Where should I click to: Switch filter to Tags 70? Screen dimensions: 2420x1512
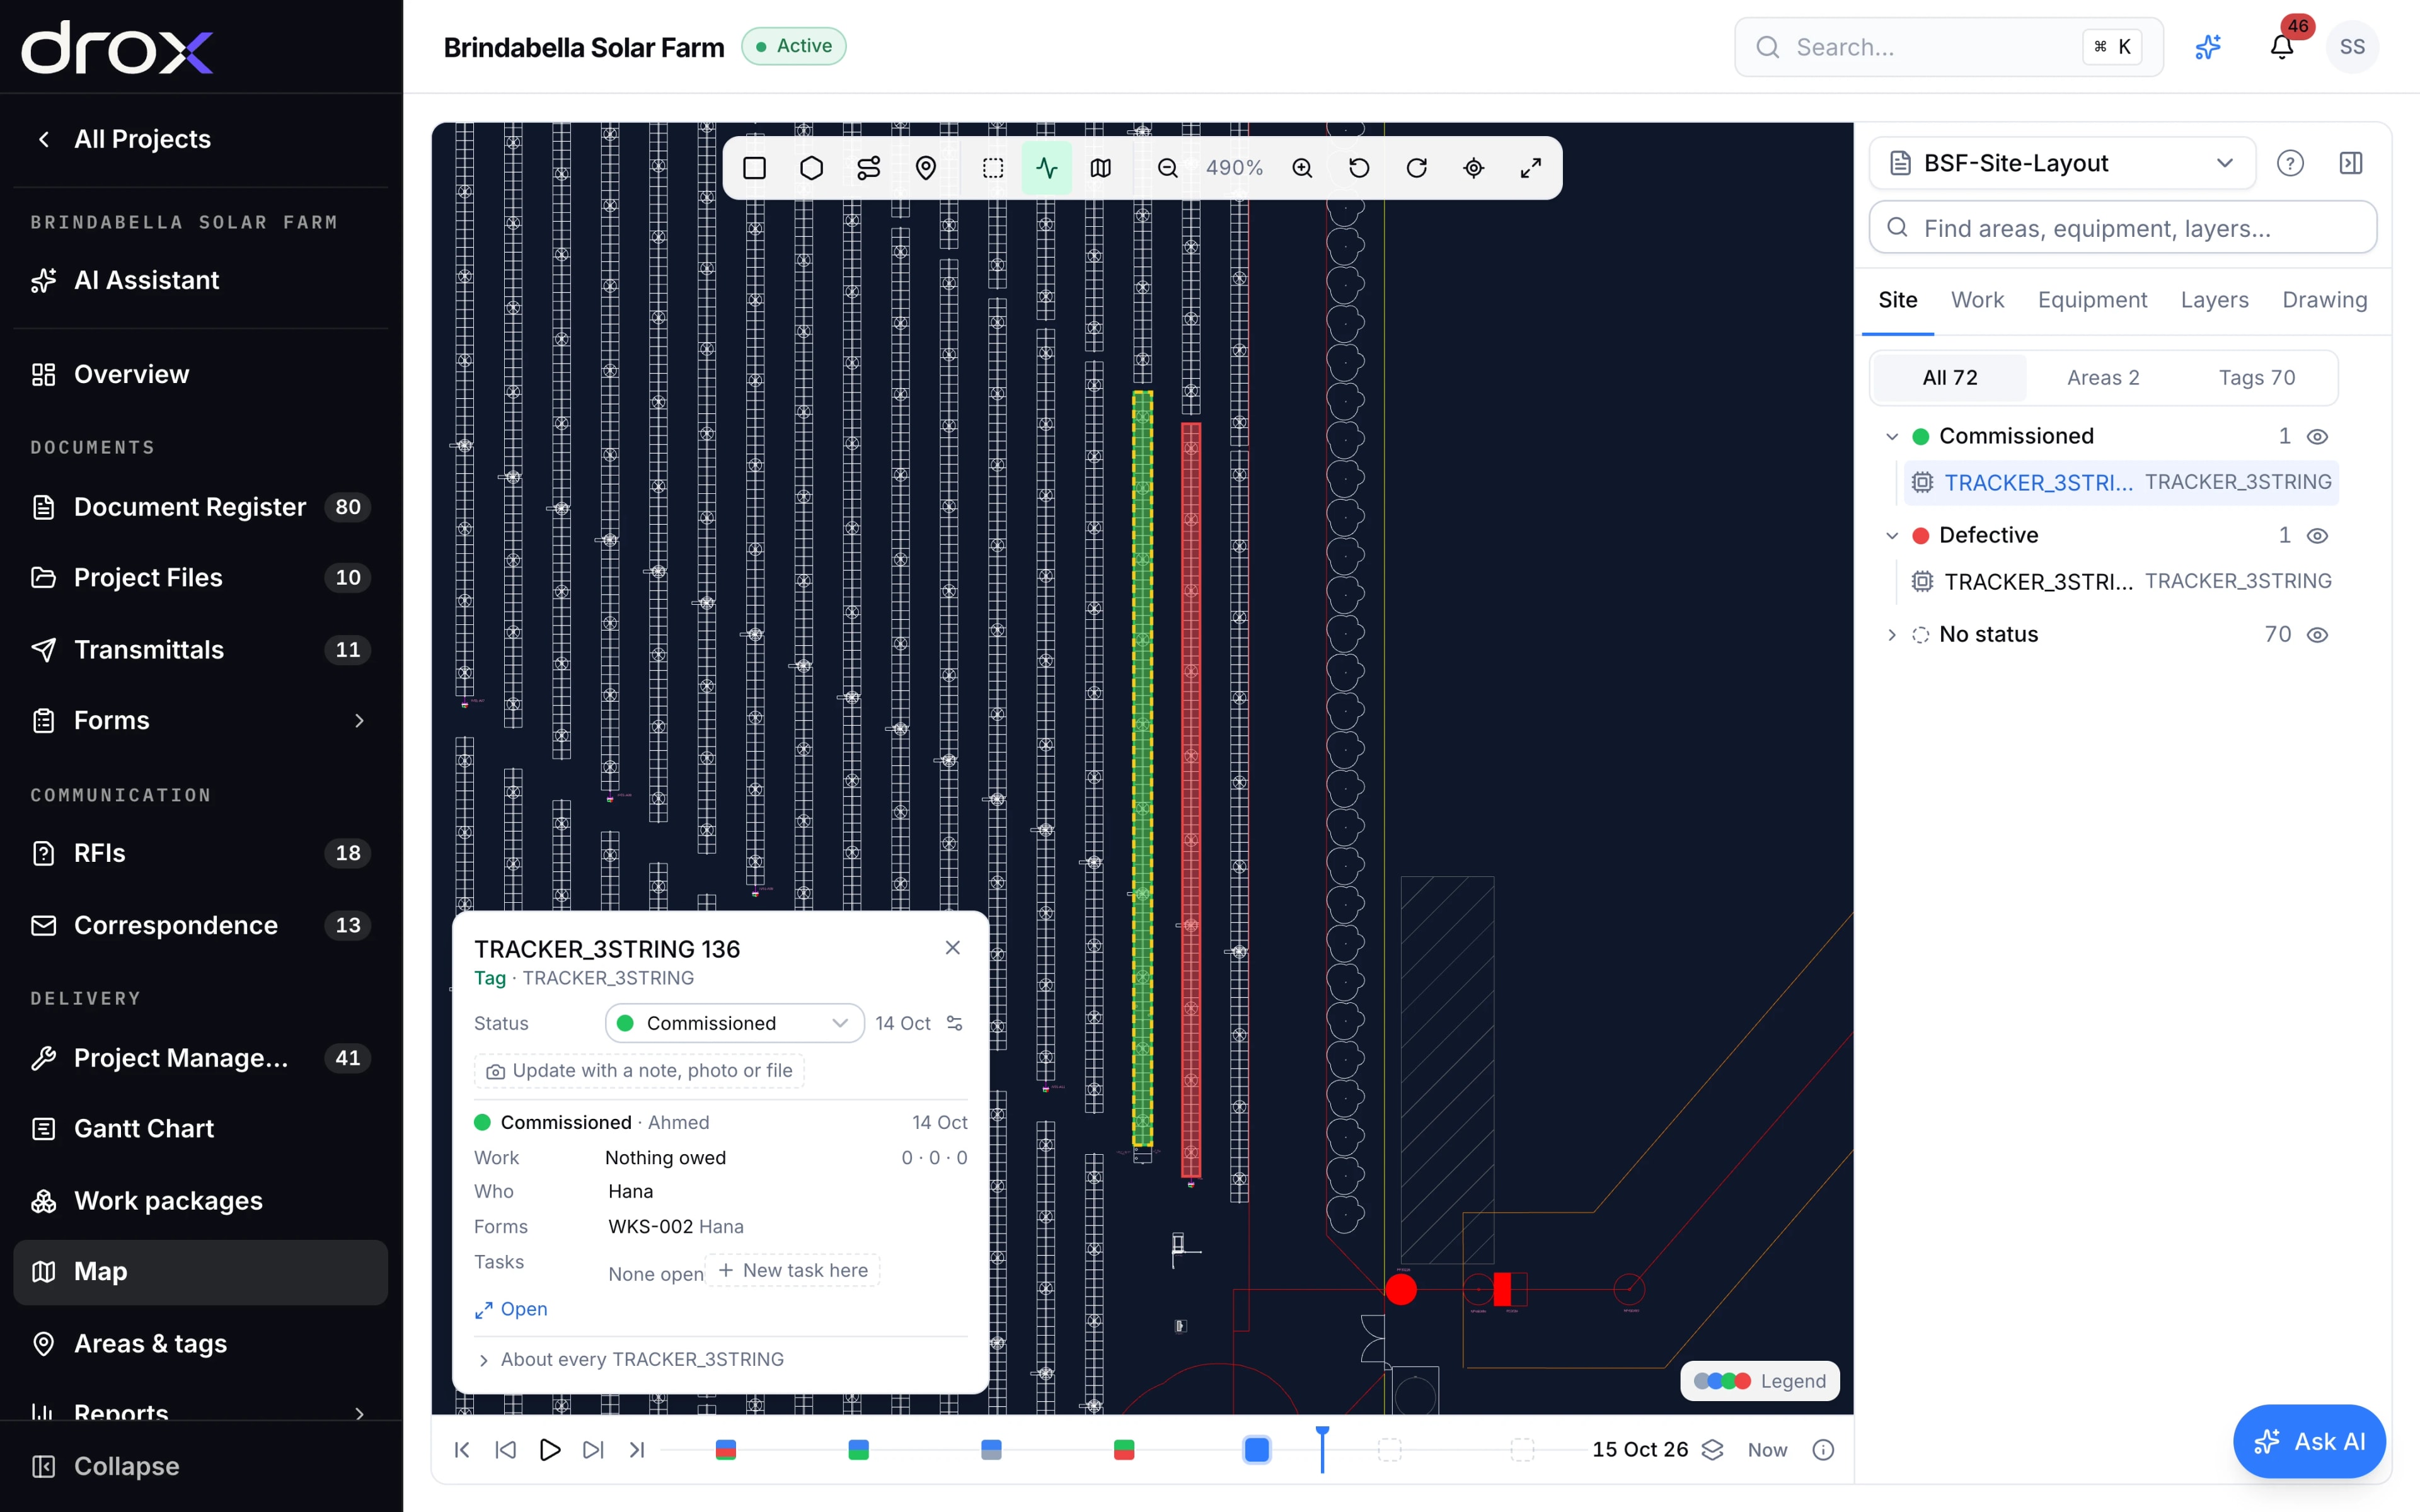point(2257,378)
